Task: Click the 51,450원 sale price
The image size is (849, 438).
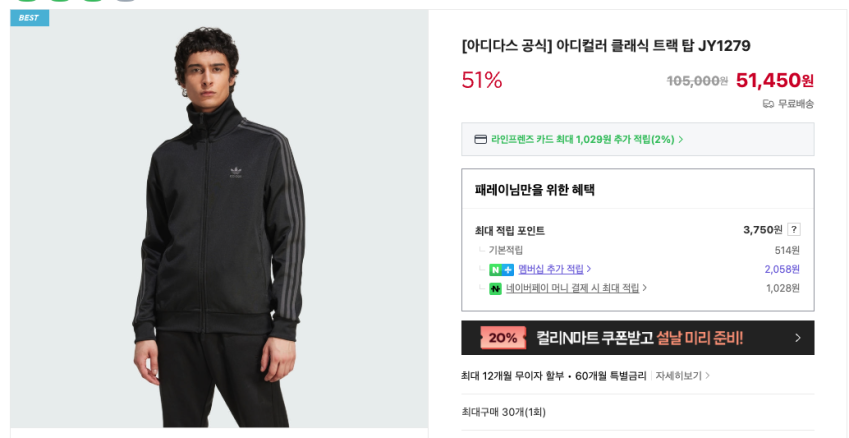Action: click(x=774, y=80)
